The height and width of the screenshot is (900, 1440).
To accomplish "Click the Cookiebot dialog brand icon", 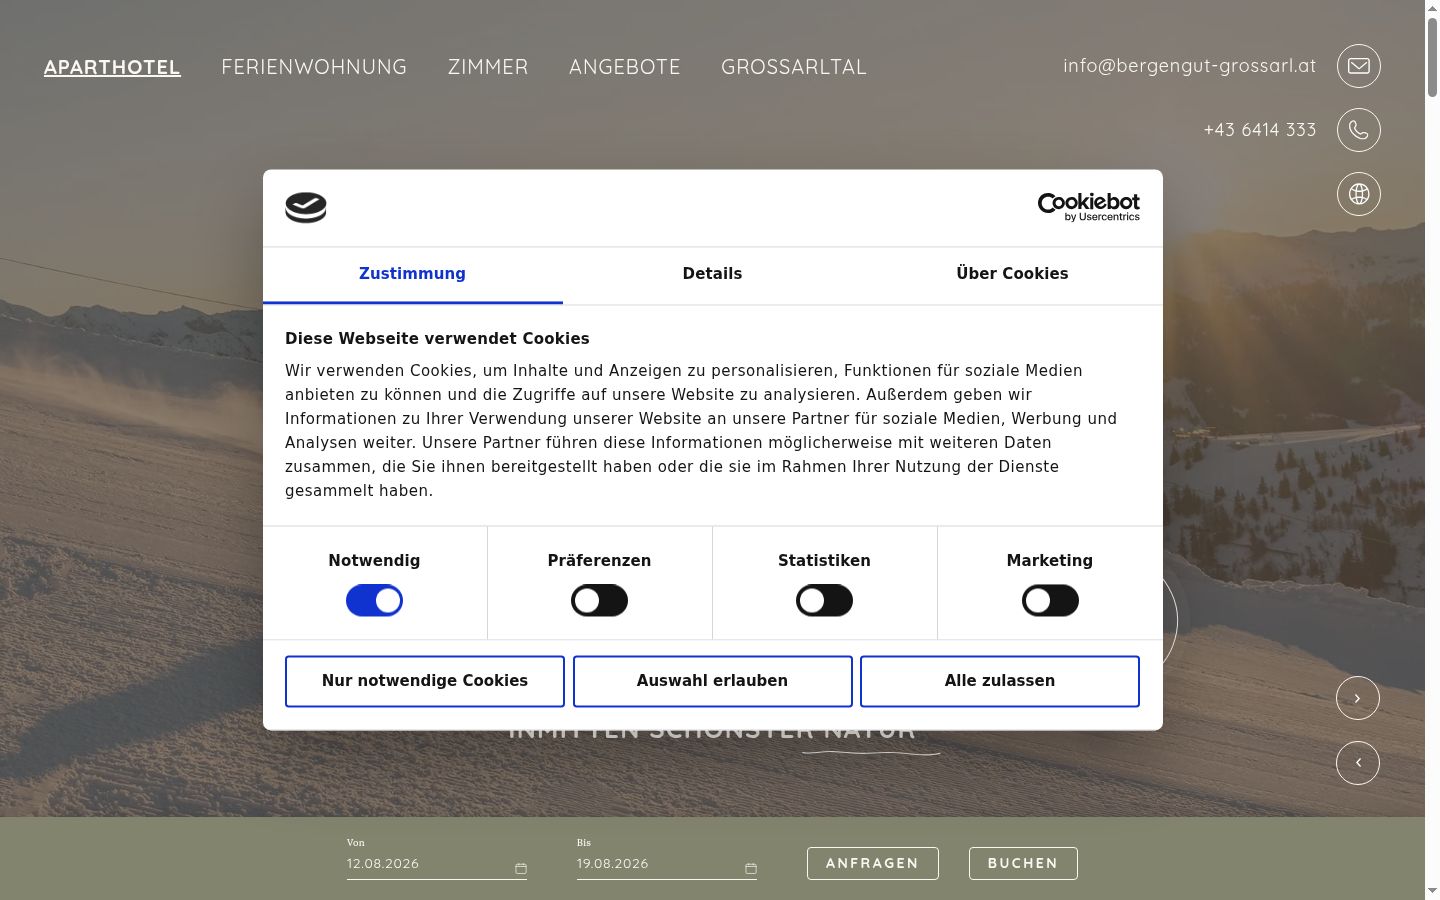I will [306, 207].
